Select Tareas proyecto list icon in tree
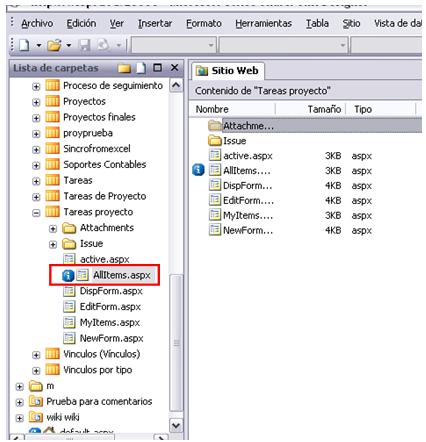Image resolution: width=426 pixels, height=442 pixels. point(52,212)
